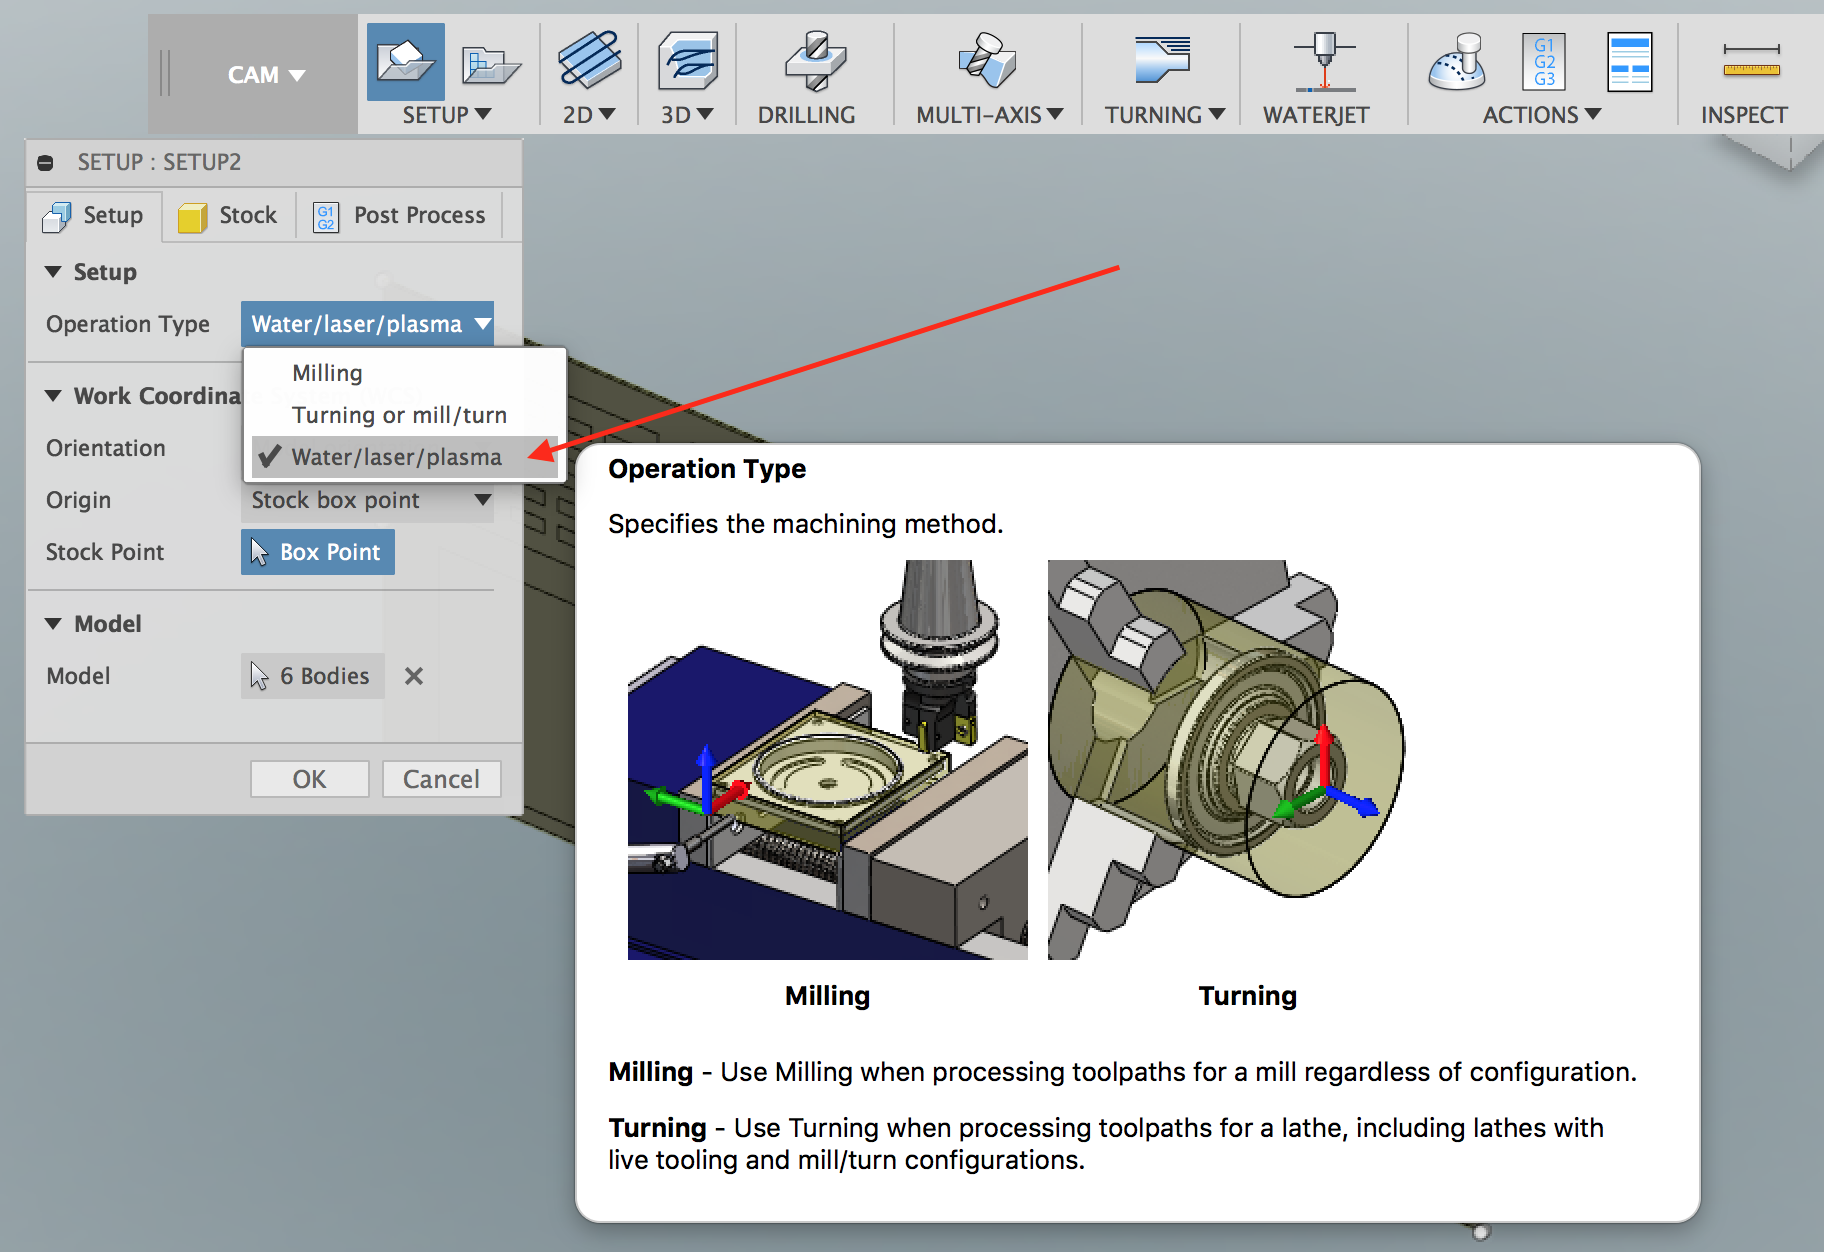Click the OK button
1824x1252 pixels.
(x=309, y=779)
